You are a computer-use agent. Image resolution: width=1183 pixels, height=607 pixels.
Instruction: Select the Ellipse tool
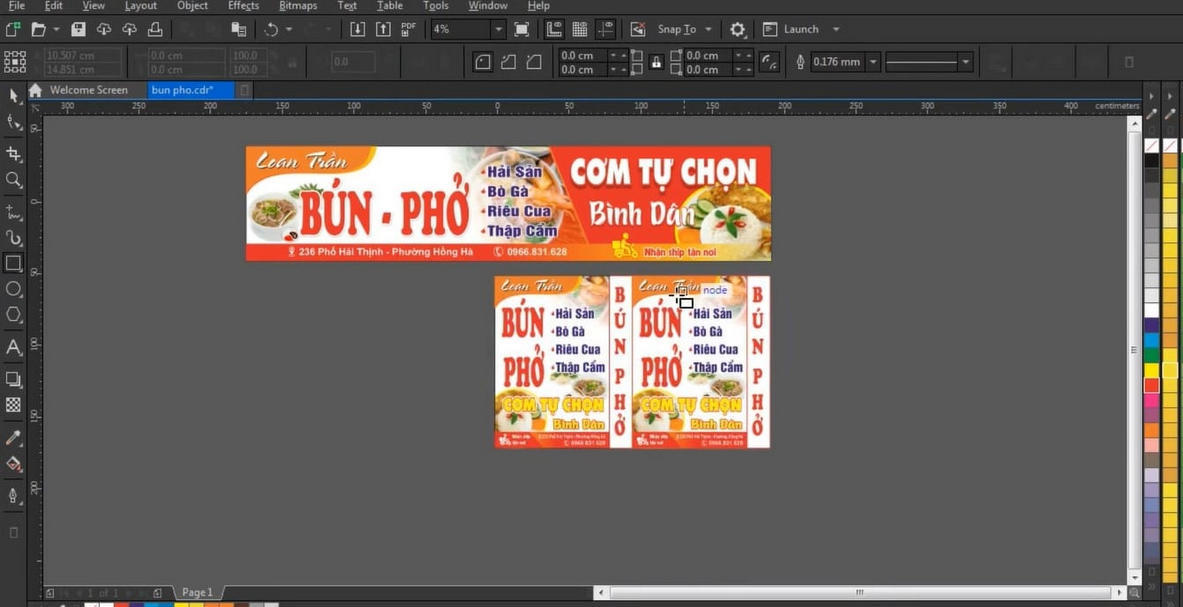pos(13,287)
